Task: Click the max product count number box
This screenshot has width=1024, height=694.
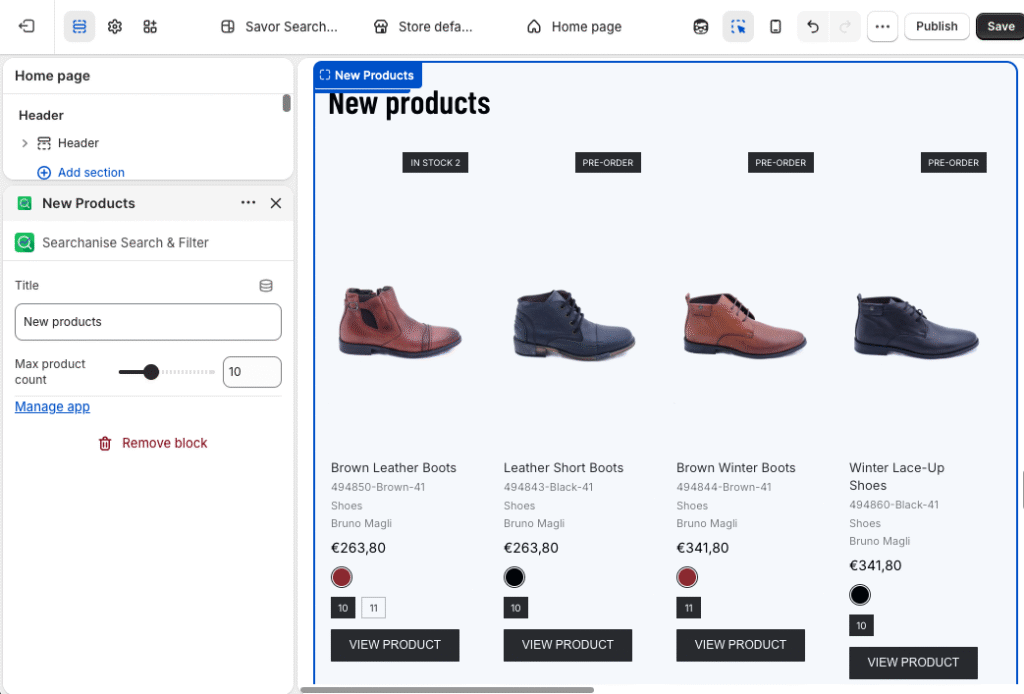Action: 252,371
